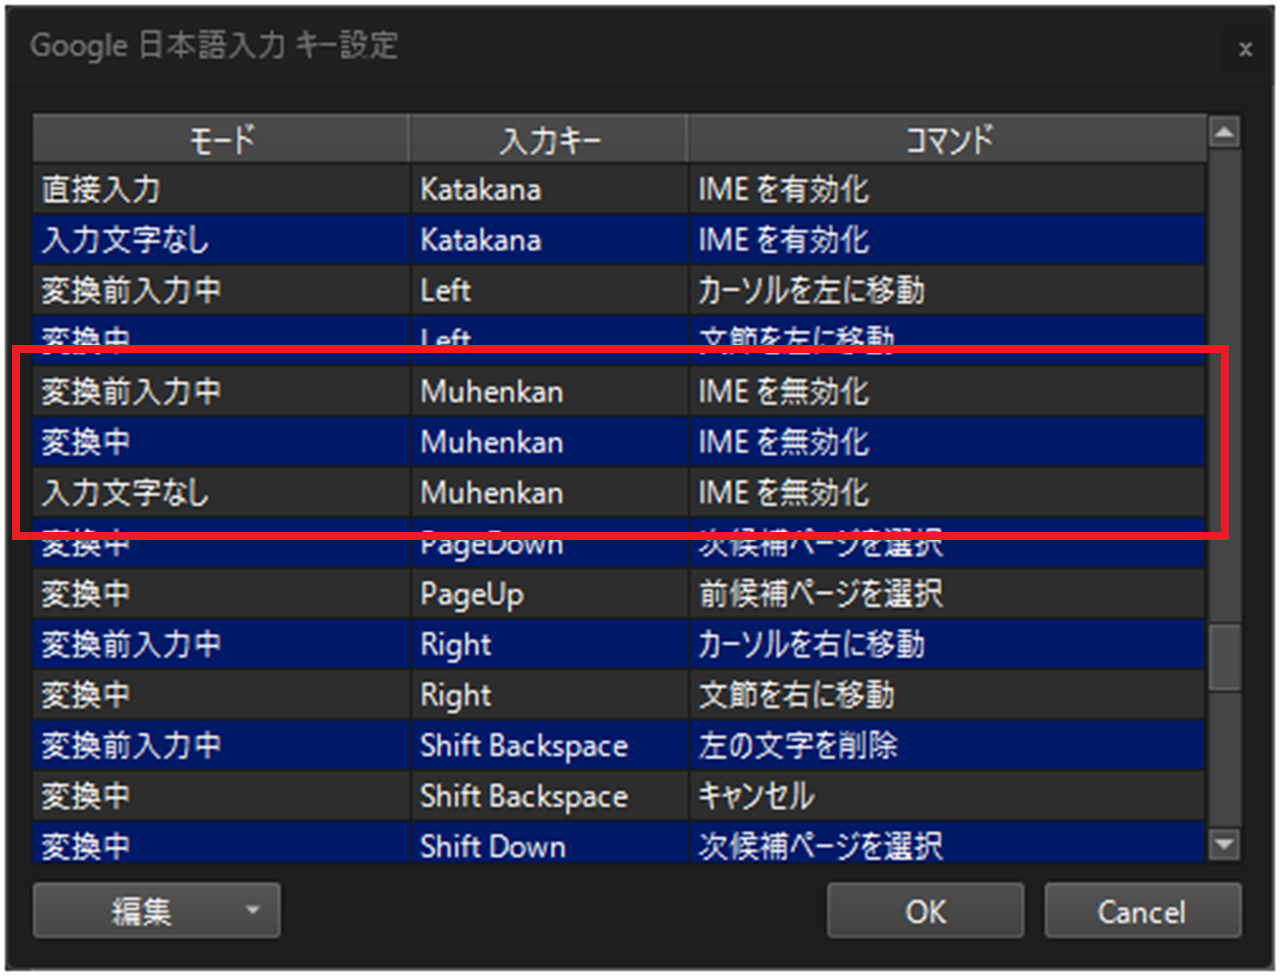Click the キャンセル command cell
Image resolution: width=1280 pixels, height=976 pixels.
[947, 797]
